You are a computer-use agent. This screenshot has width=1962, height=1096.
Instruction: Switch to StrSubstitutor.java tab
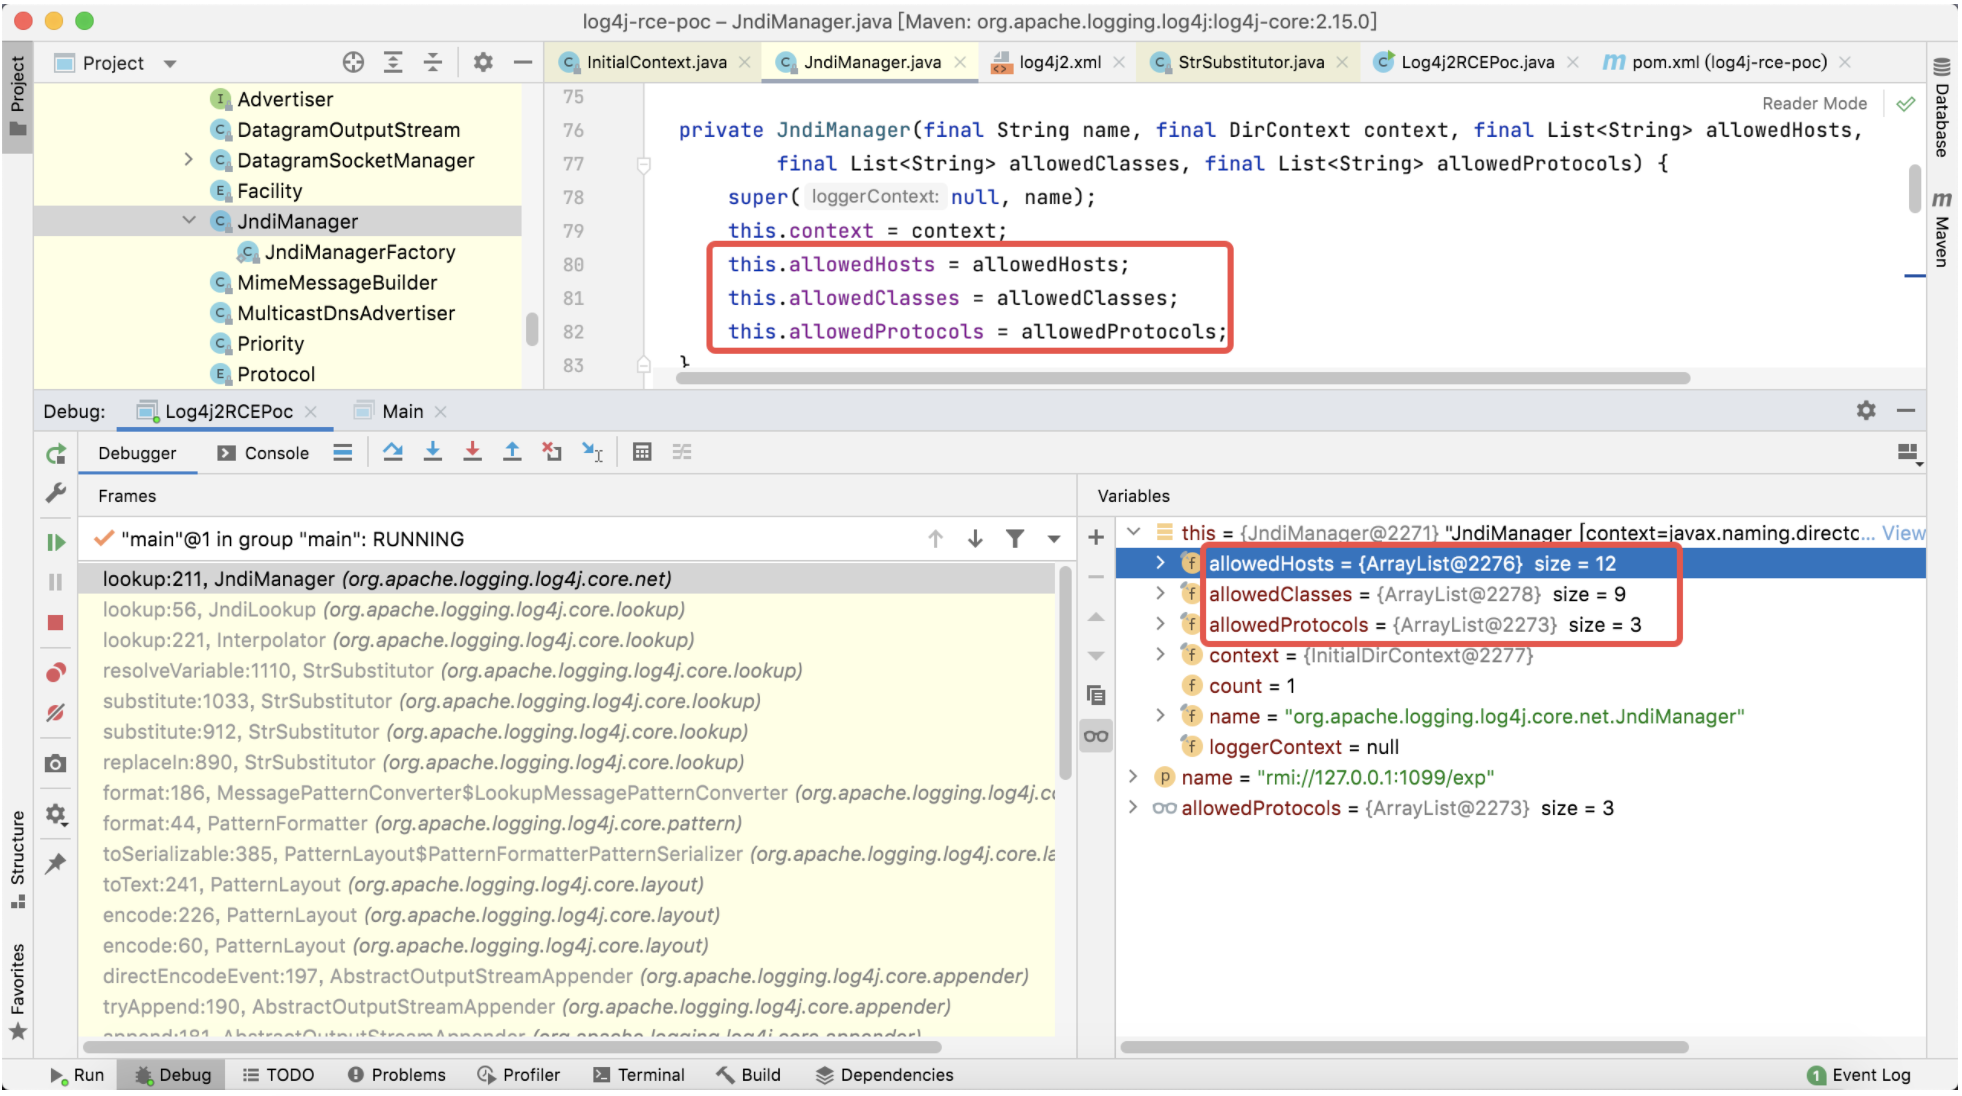1250,62
